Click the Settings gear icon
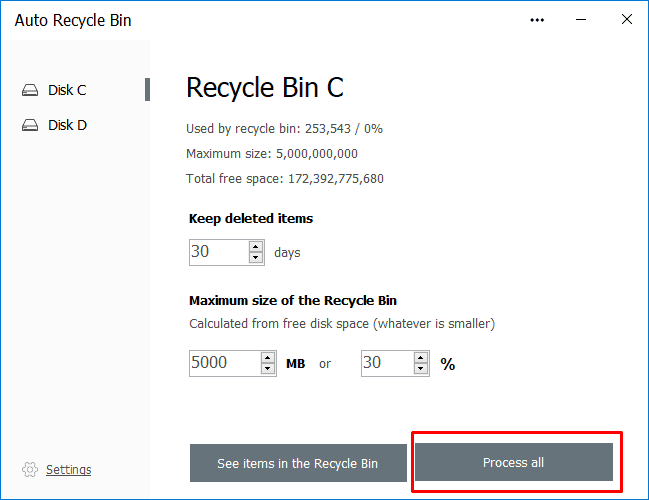 coord(30,470)
